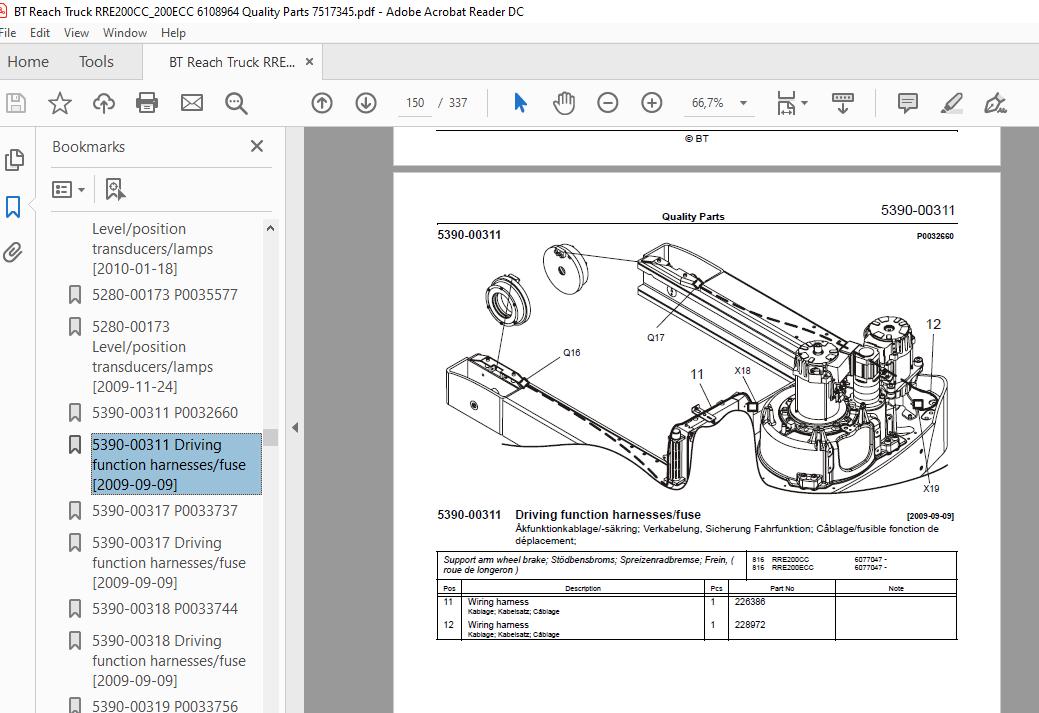
Task: Open the zoom level dropdown arrow
Action: [x=743, y=103]
